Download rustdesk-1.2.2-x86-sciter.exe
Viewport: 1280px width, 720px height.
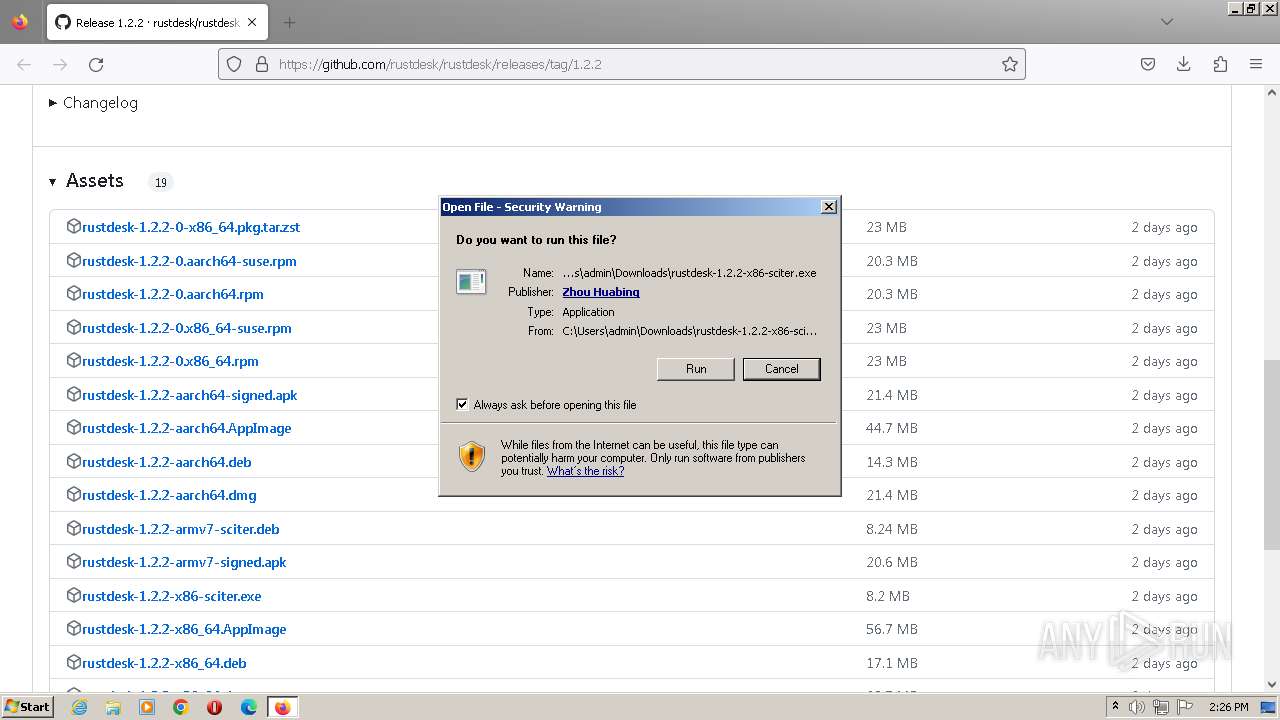click(x=172, y=596)
